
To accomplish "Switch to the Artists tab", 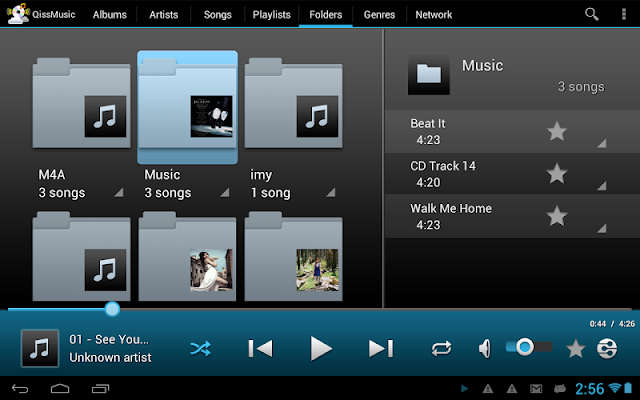I will [163, 15].
